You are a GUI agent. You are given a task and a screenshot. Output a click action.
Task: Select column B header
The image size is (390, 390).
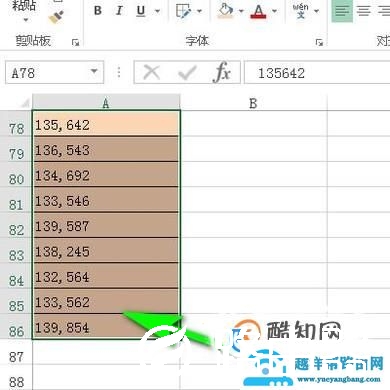pyautogui.click(x=253, y=103)
